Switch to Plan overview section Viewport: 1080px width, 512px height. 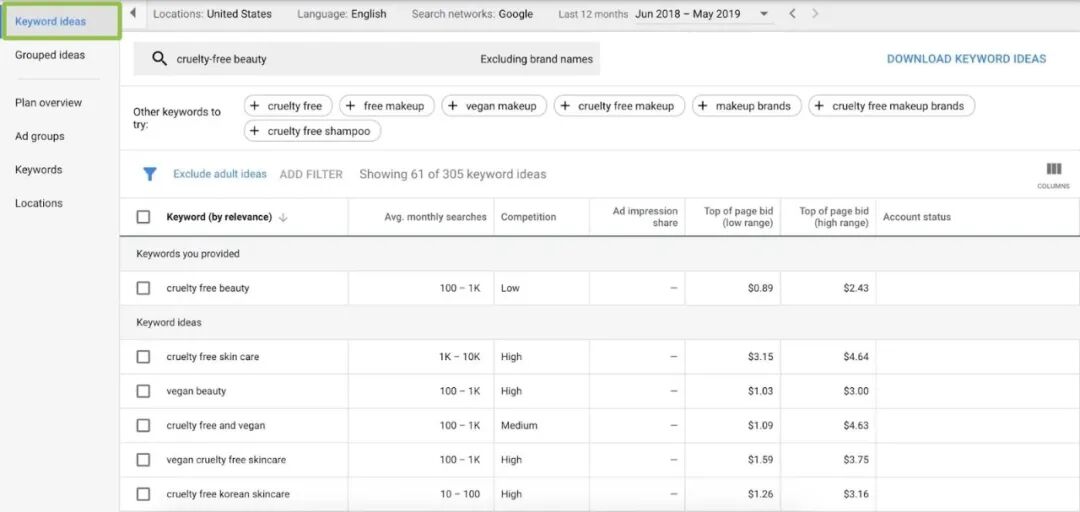(x=48, y=103)
